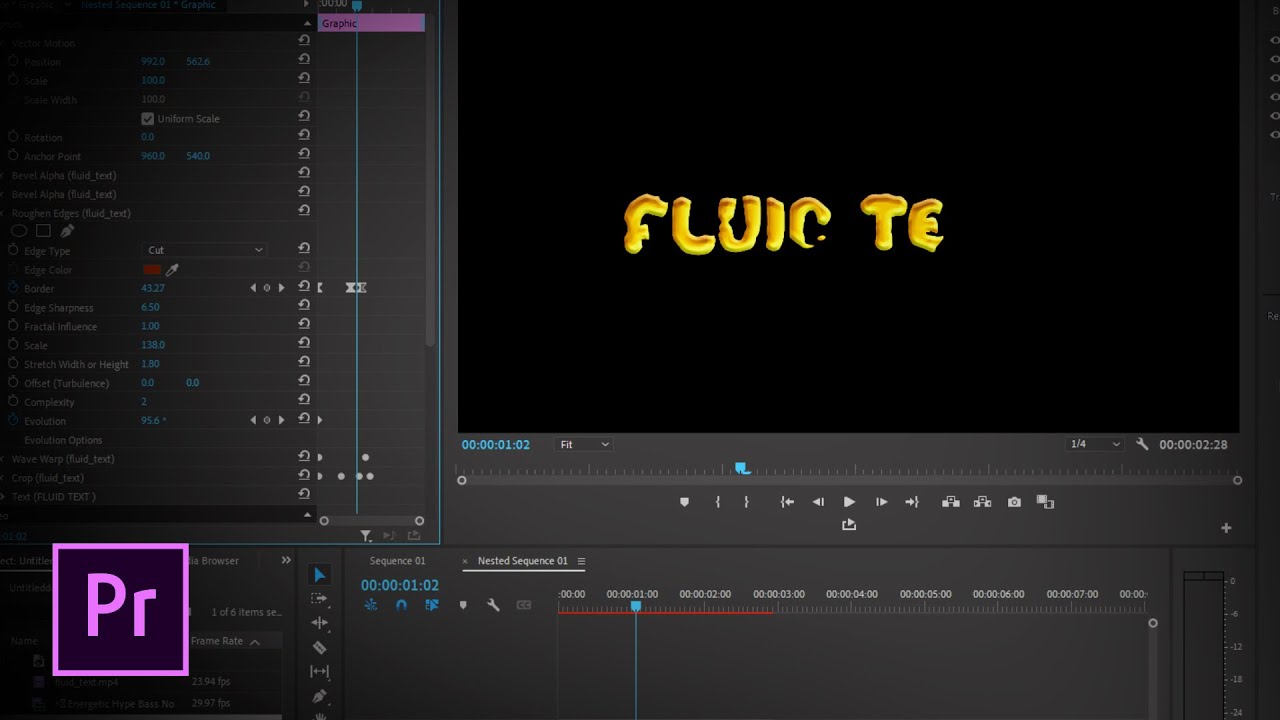Open Nested Sequence 01 panel menu
The width and height of the screenshot is (1280, 720).
[581, 561]
